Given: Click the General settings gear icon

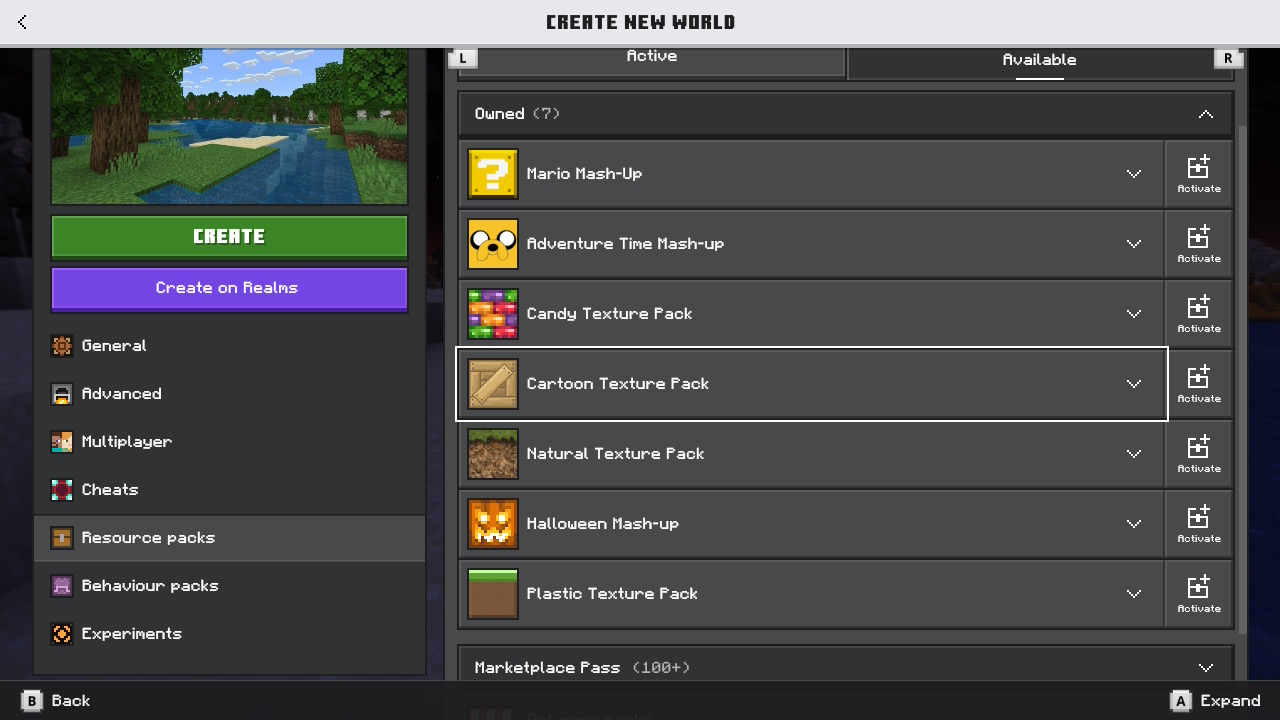Looking at the screenshot, I should click(x=62, y=346).
